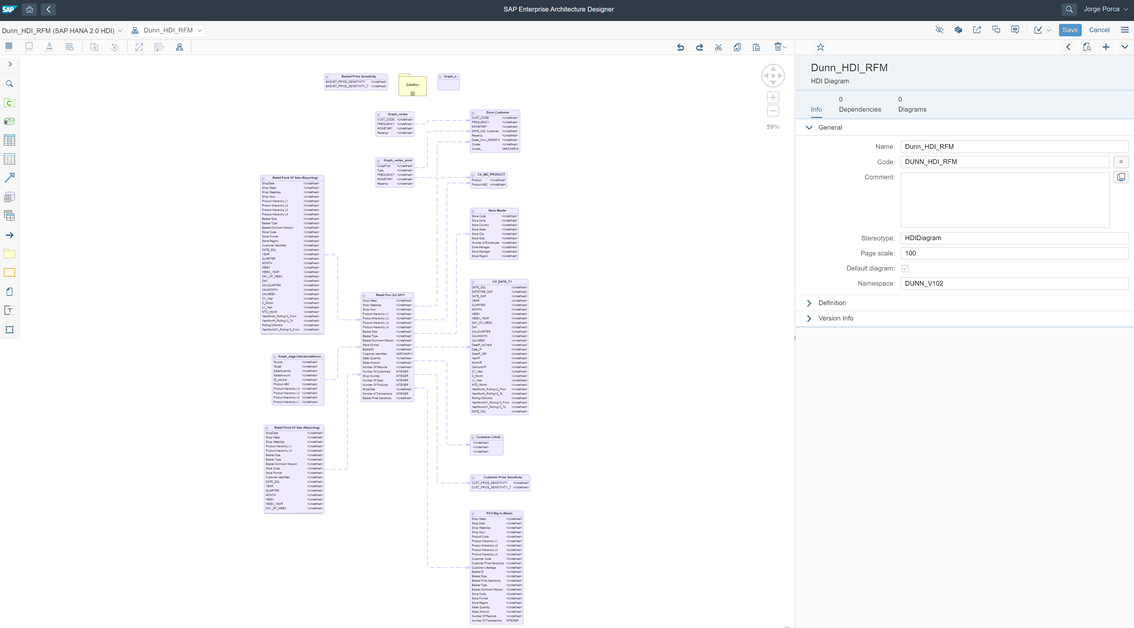Image resolution: width=1134 pixels, height=628 pixels.
Task: Toggle the Default diagram checkbox
Action: [x=905, y=267]
